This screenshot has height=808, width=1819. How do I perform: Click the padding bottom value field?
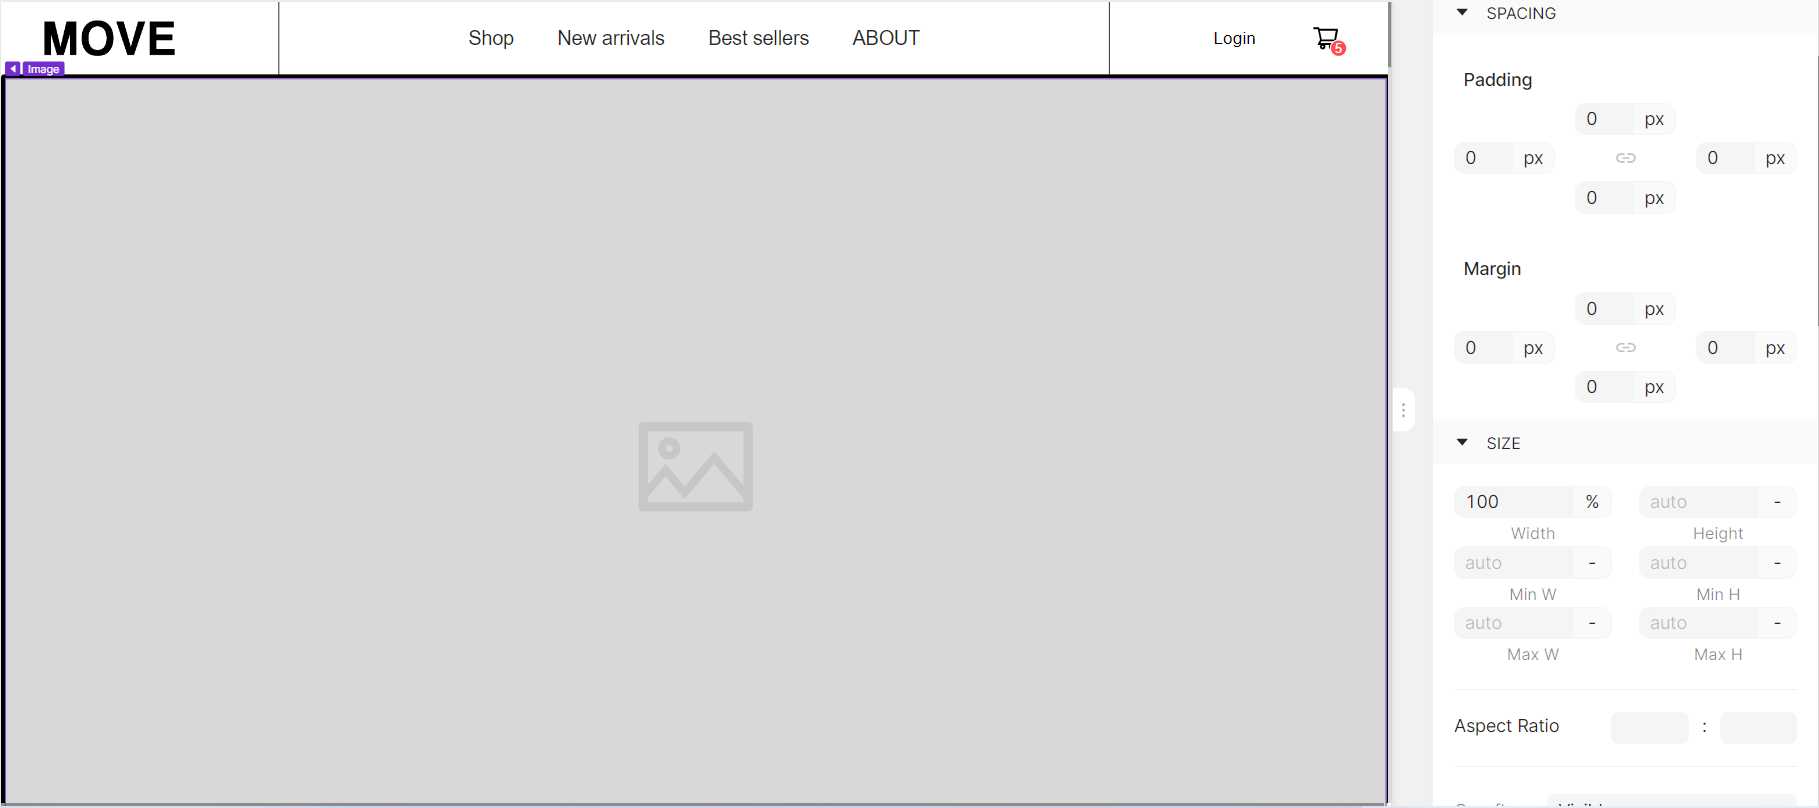pos(1605,198)
